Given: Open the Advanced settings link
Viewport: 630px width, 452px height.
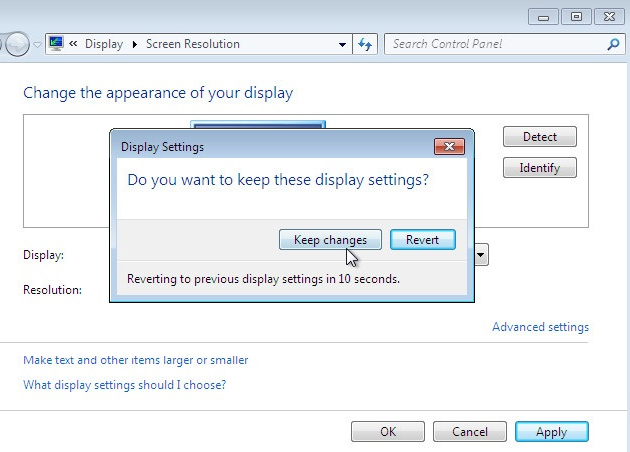Looking at the screenshot, I should pos(540,327).
